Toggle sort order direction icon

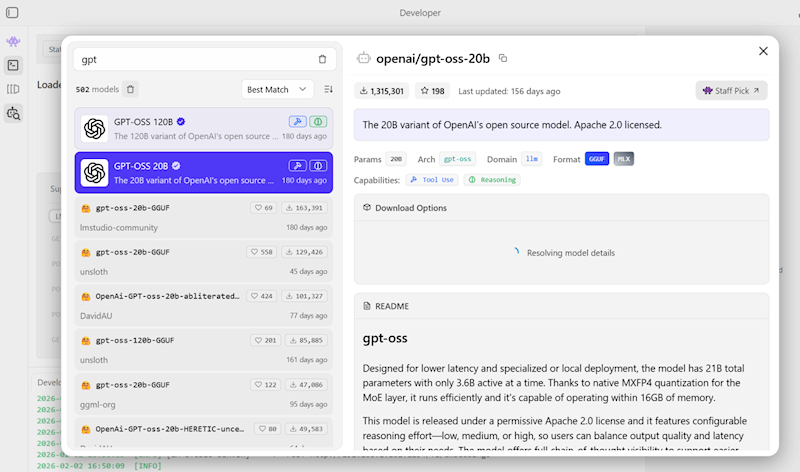pyautogui.click(x=328, y=89)
